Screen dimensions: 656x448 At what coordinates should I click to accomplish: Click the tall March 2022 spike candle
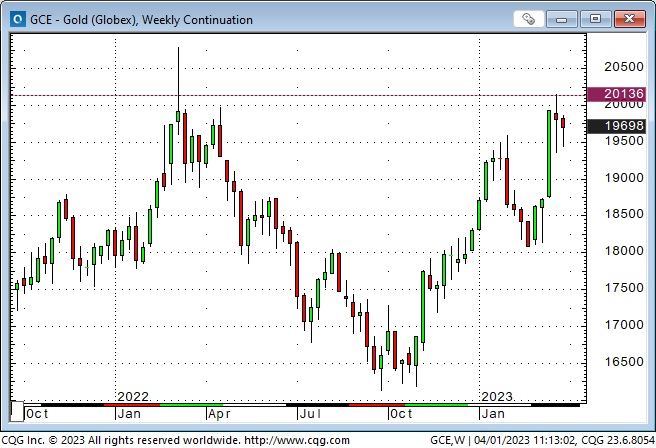coord(178,91)
